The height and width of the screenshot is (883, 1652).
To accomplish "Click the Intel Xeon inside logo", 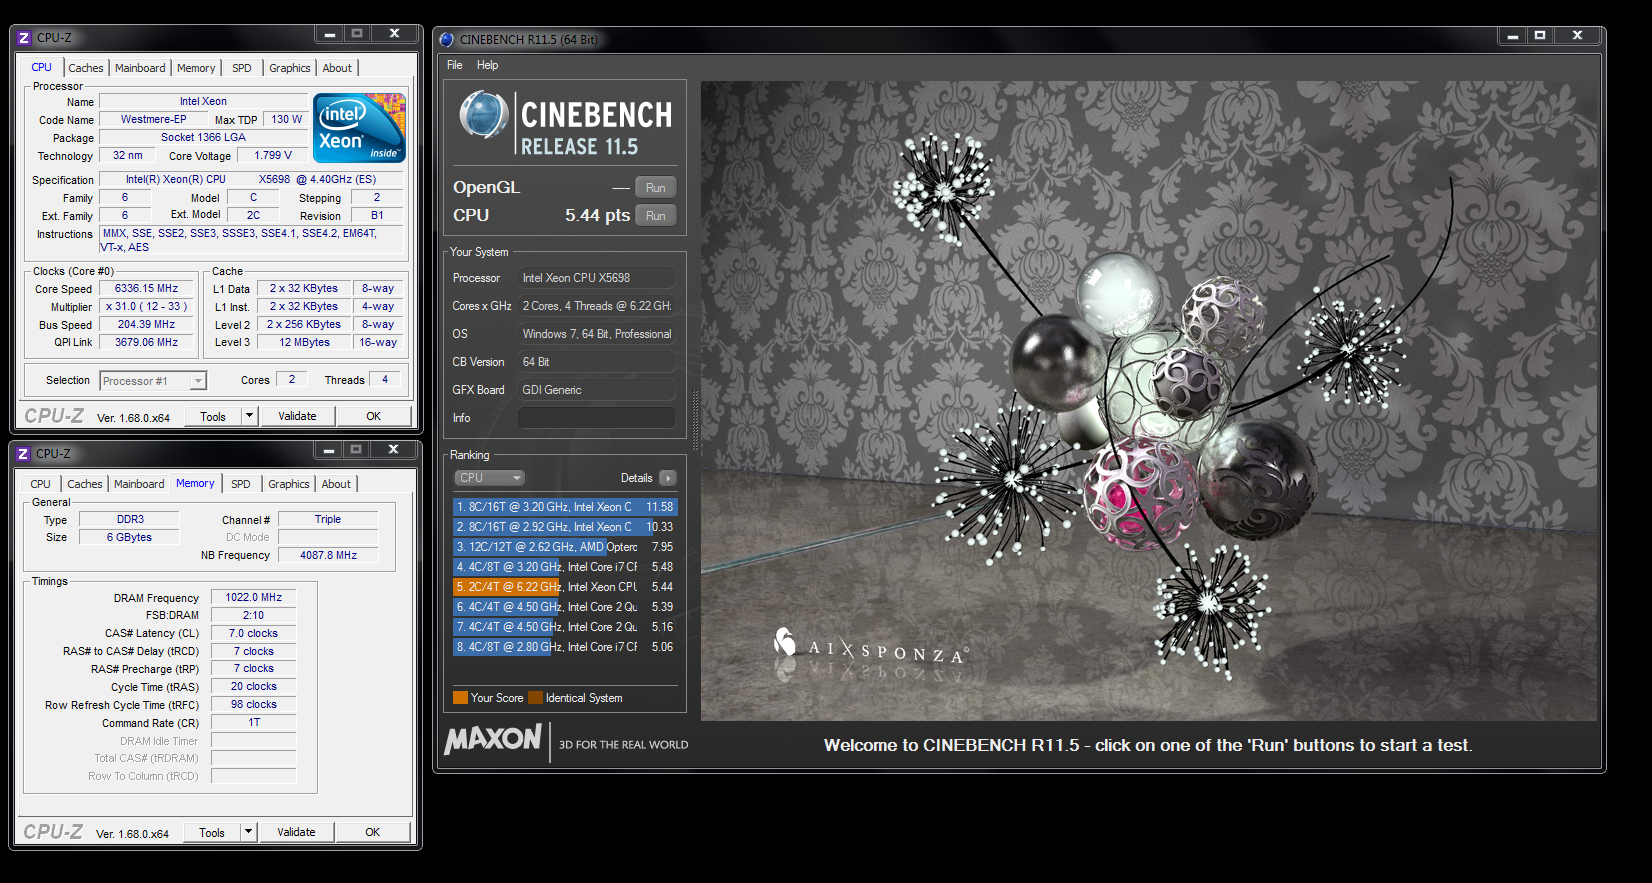I will (x=359, y=127).
